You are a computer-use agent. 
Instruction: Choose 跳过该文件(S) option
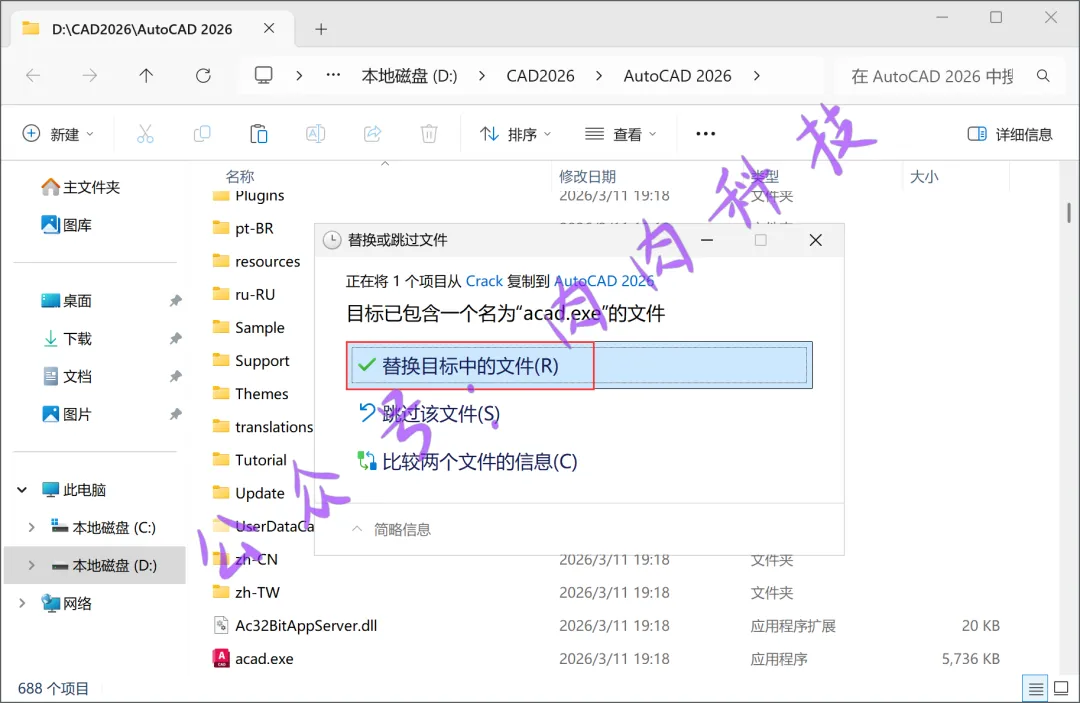[429, 413]
